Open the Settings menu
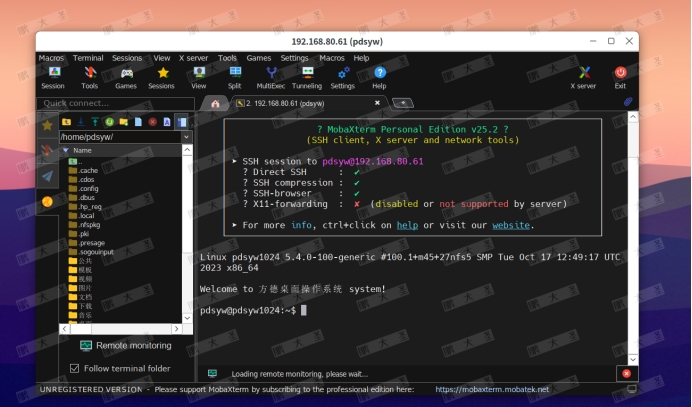Screen dimensions: 692x407 [294, 58]
